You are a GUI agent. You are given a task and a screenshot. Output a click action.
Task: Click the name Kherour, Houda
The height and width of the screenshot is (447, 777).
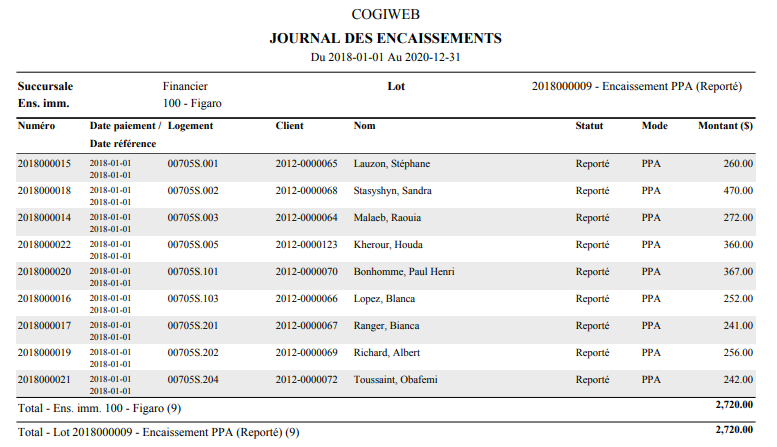[388, 244]
